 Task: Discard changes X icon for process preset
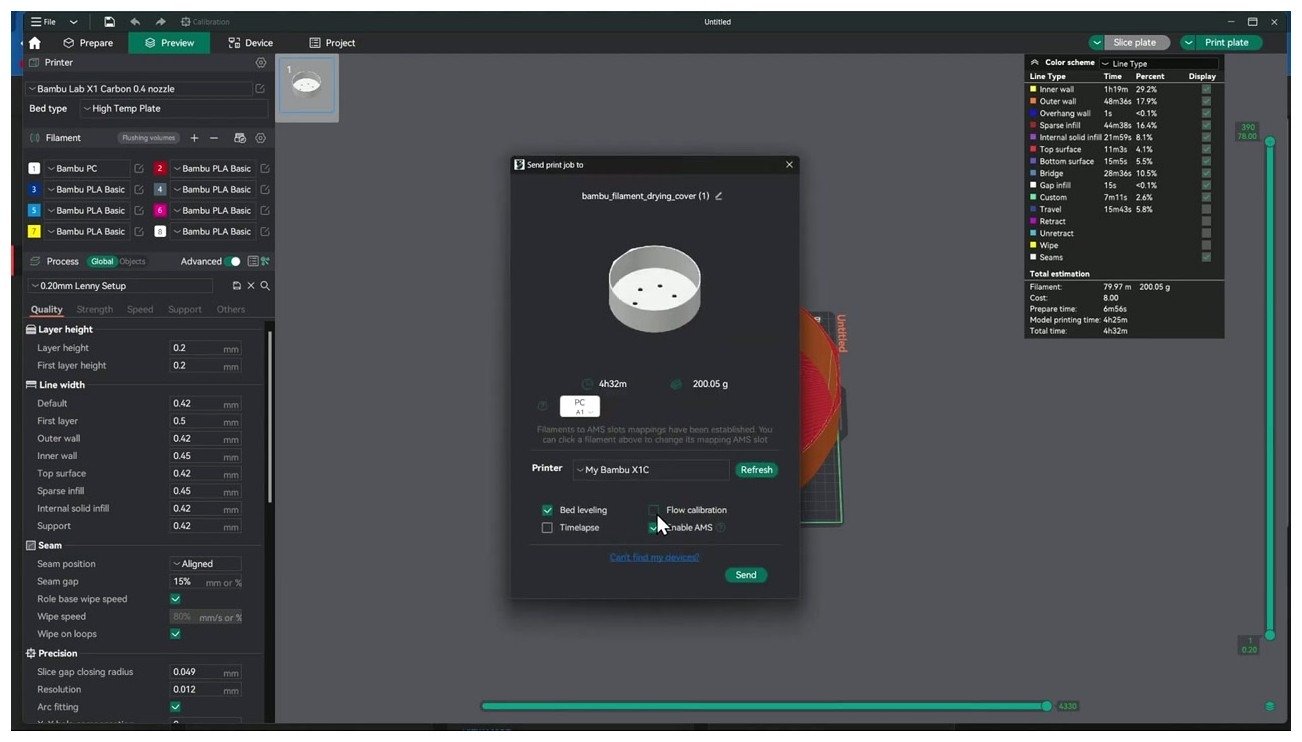[251, 286]
